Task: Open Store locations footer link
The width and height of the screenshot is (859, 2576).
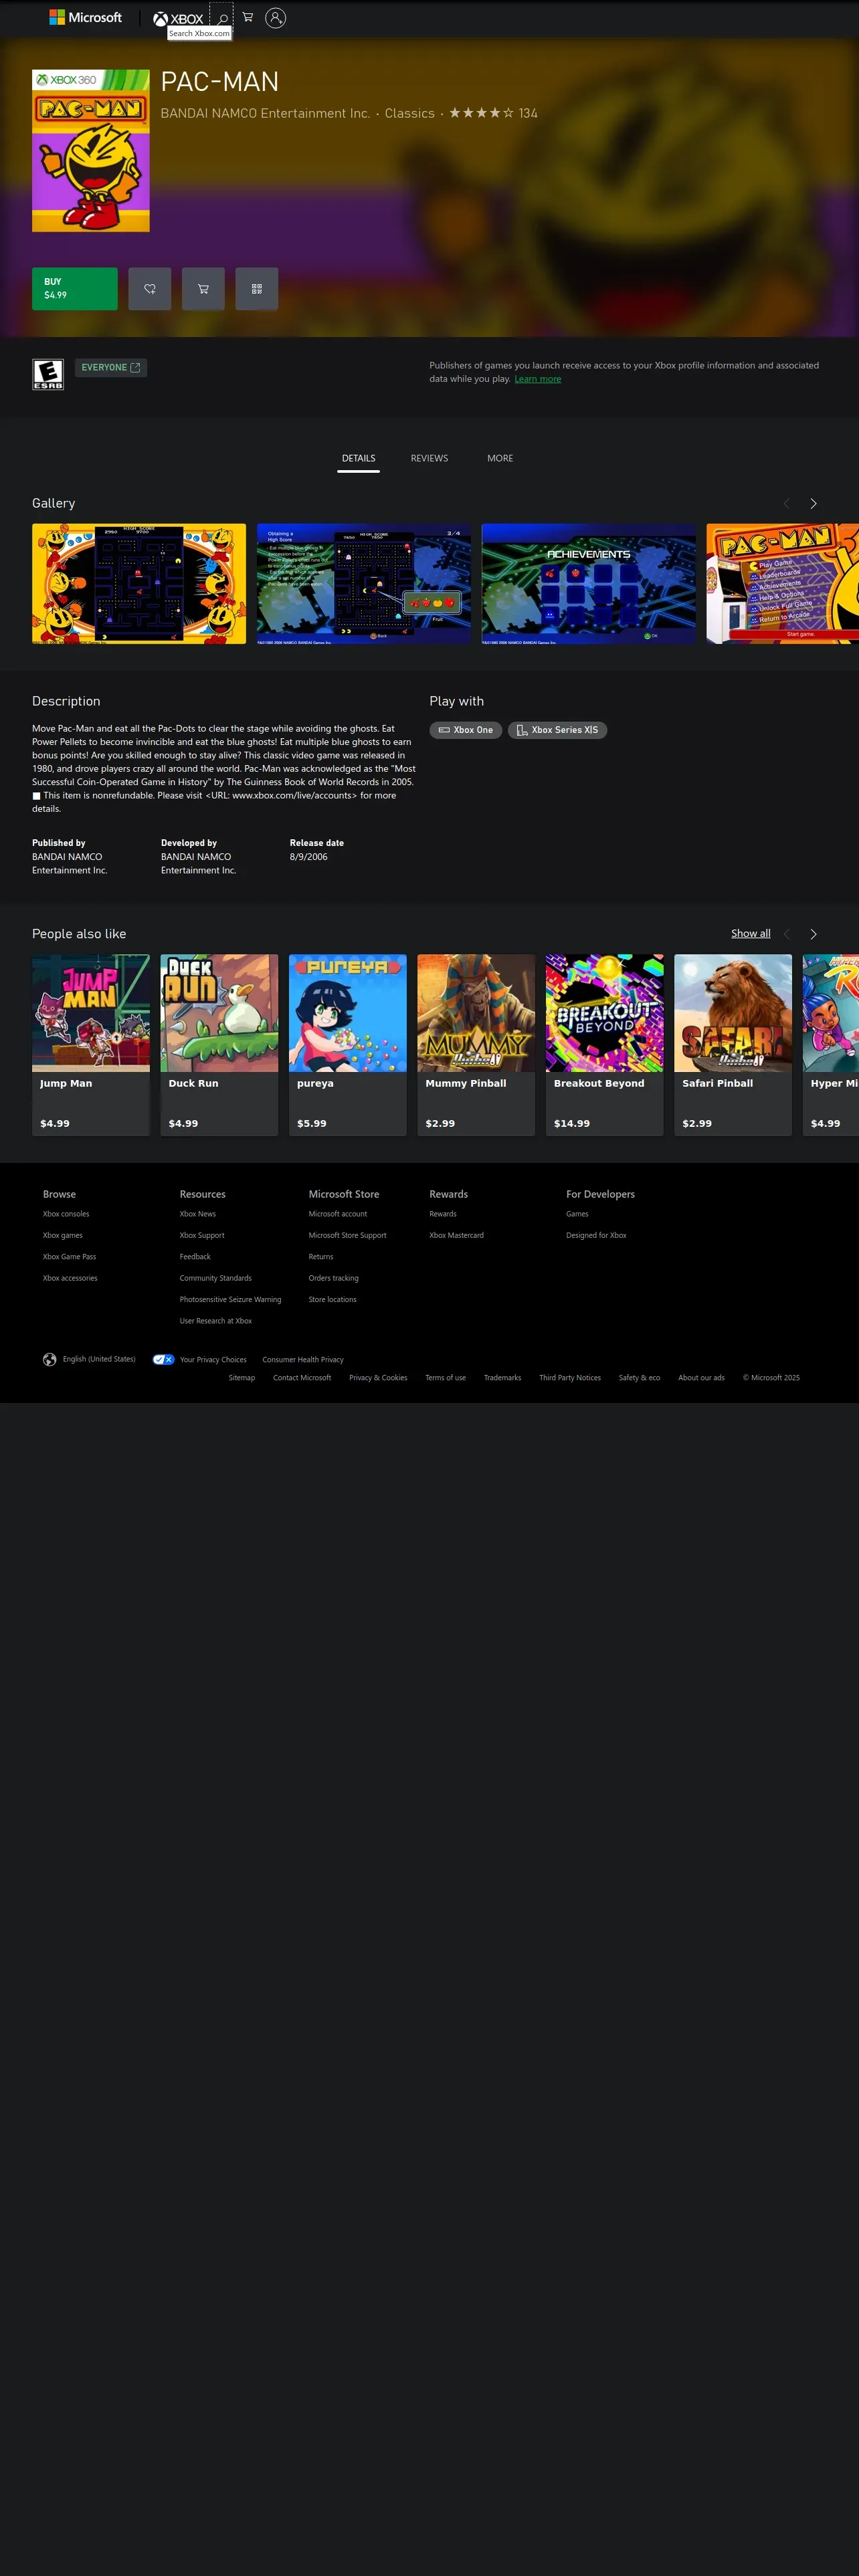Action: click(333, 1300)
